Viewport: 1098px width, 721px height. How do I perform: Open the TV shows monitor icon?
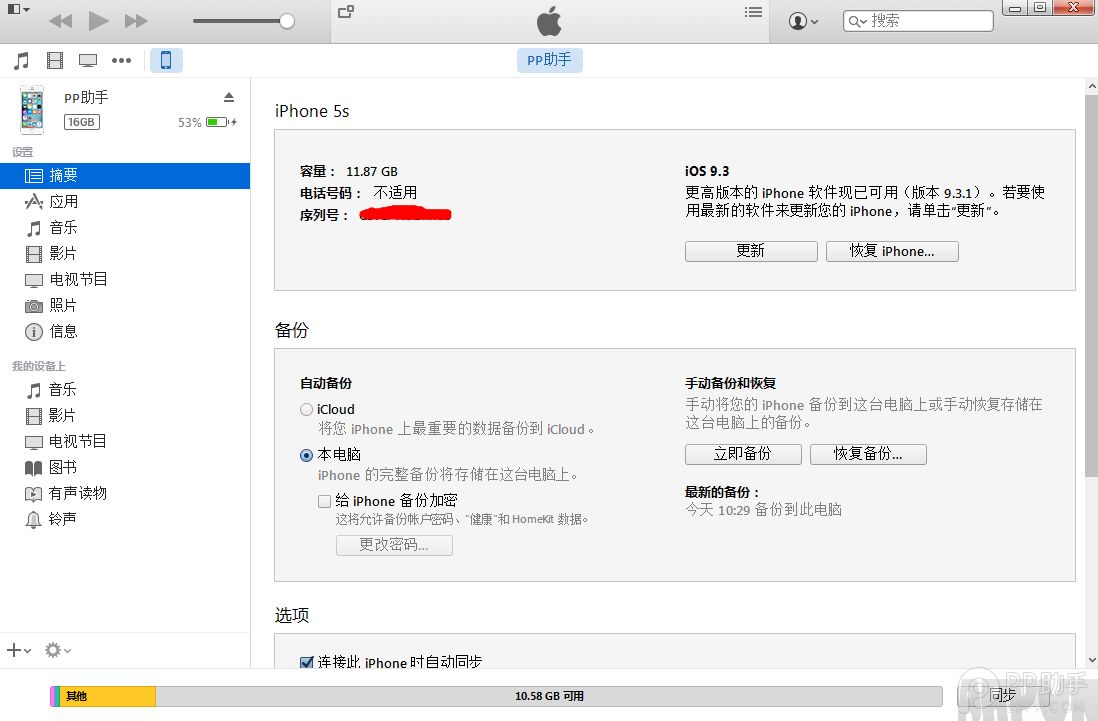click(x=88, y=61)
